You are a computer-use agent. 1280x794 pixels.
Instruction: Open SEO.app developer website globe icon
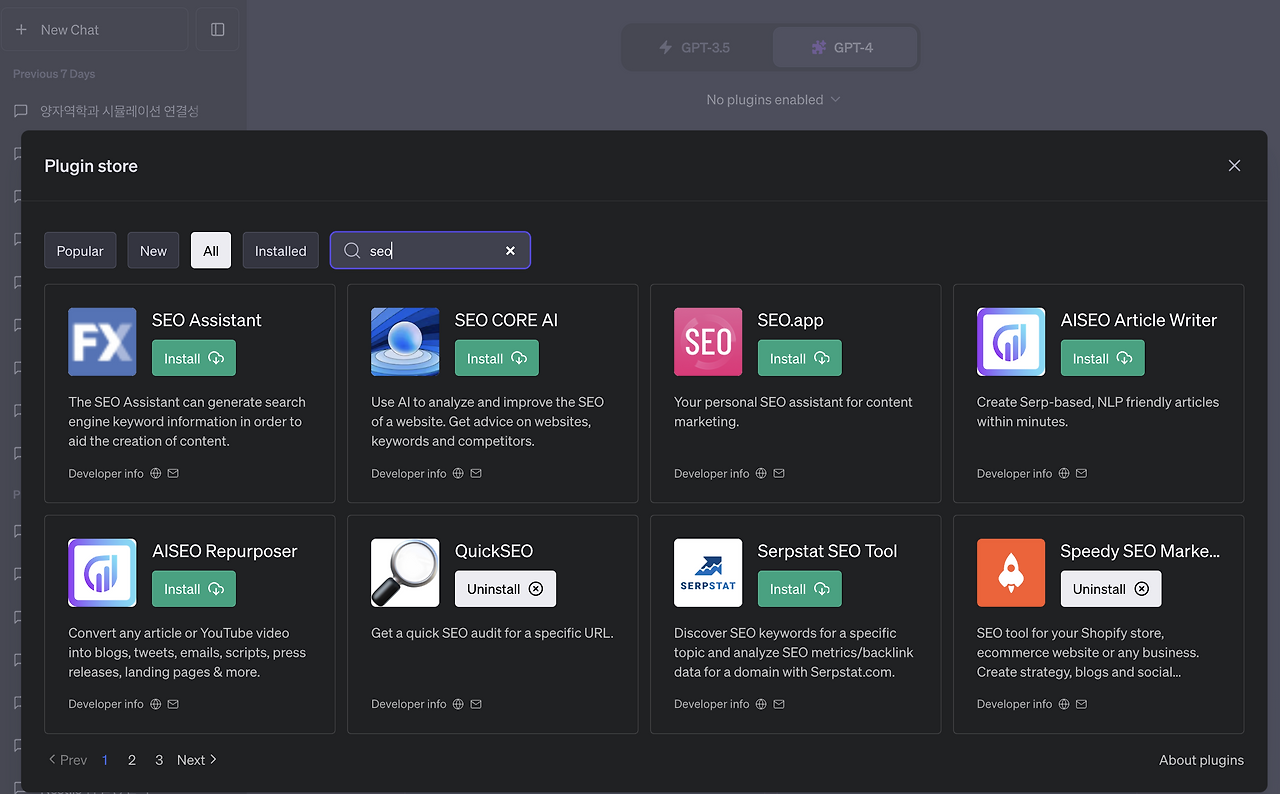click(762, 473)
